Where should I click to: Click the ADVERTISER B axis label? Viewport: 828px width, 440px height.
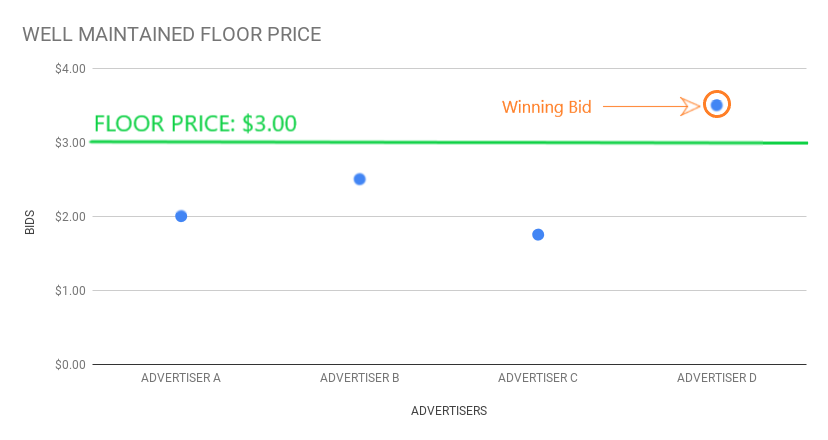pyautogui.click(x=360, y=378)
